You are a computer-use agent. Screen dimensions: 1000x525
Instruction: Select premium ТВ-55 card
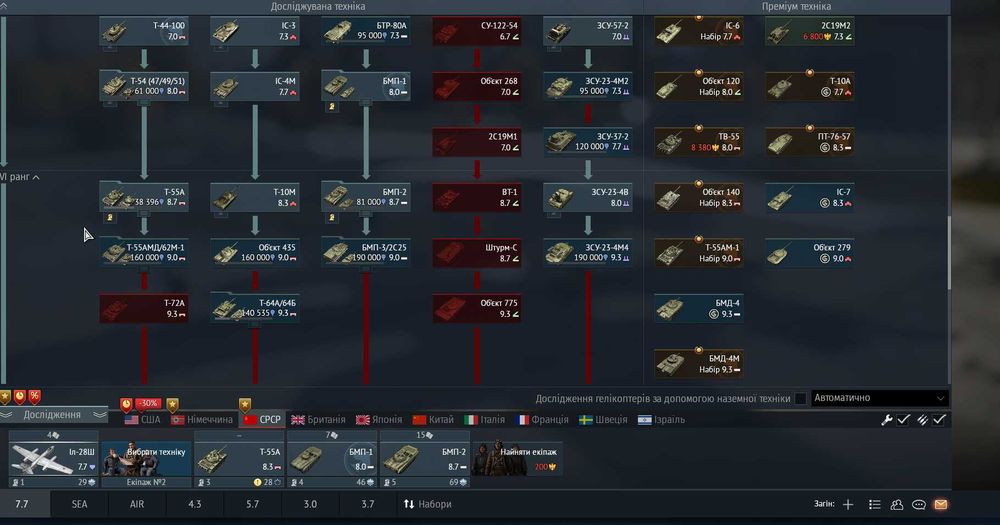pos(699,142)
